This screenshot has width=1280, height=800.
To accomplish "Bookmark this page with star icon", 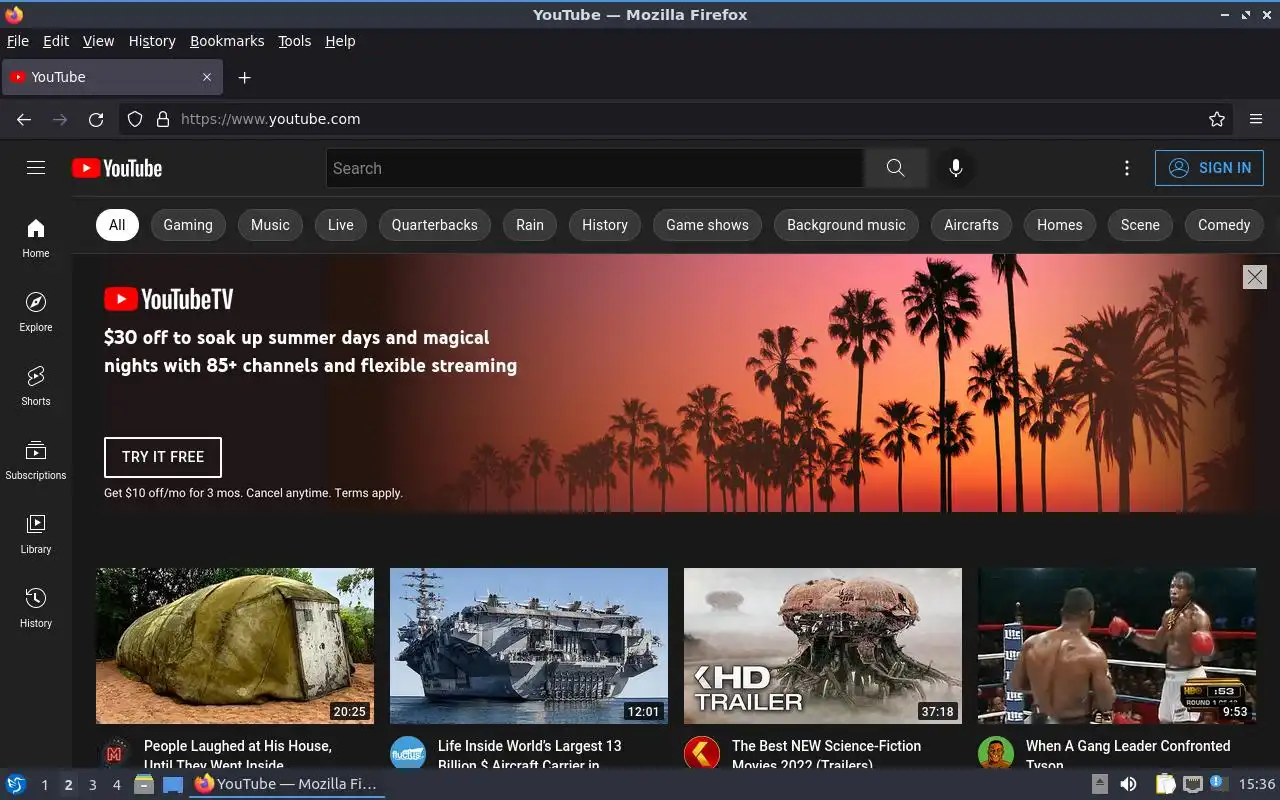I will click(1217, 119).
